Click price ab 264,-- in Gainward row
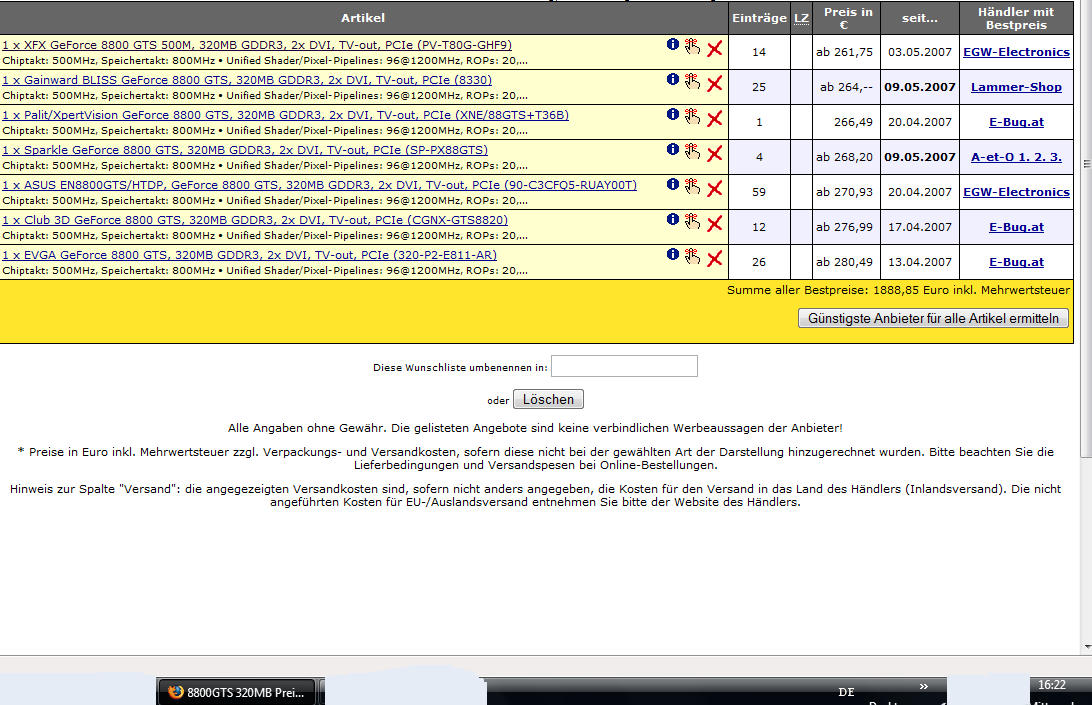Viewport: 1092px width, 705px height. [846, 87]
